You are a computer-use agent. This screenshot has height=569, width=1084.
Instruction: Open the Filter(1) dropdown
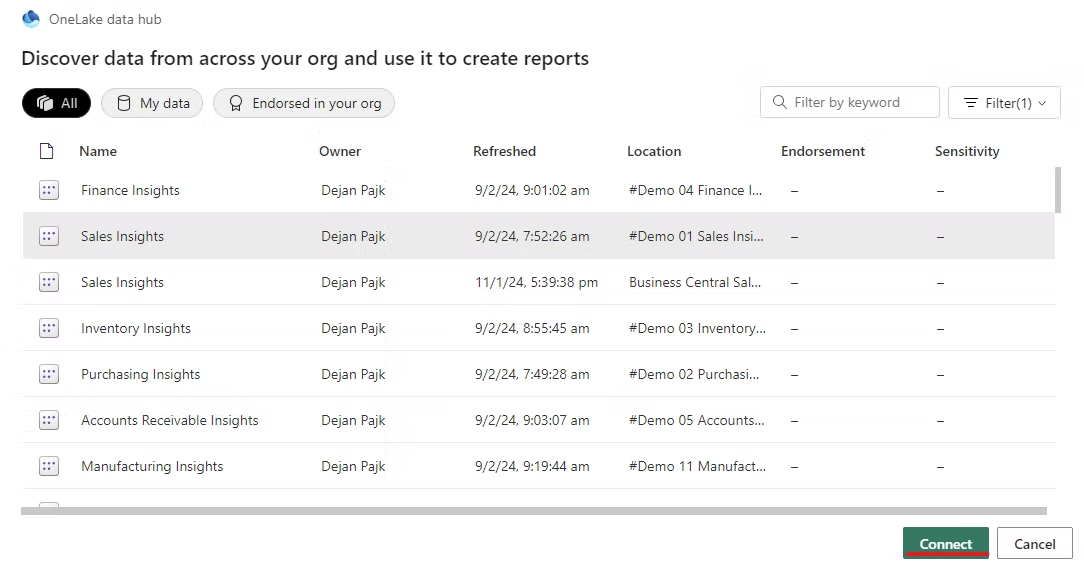coord(1004,103)
